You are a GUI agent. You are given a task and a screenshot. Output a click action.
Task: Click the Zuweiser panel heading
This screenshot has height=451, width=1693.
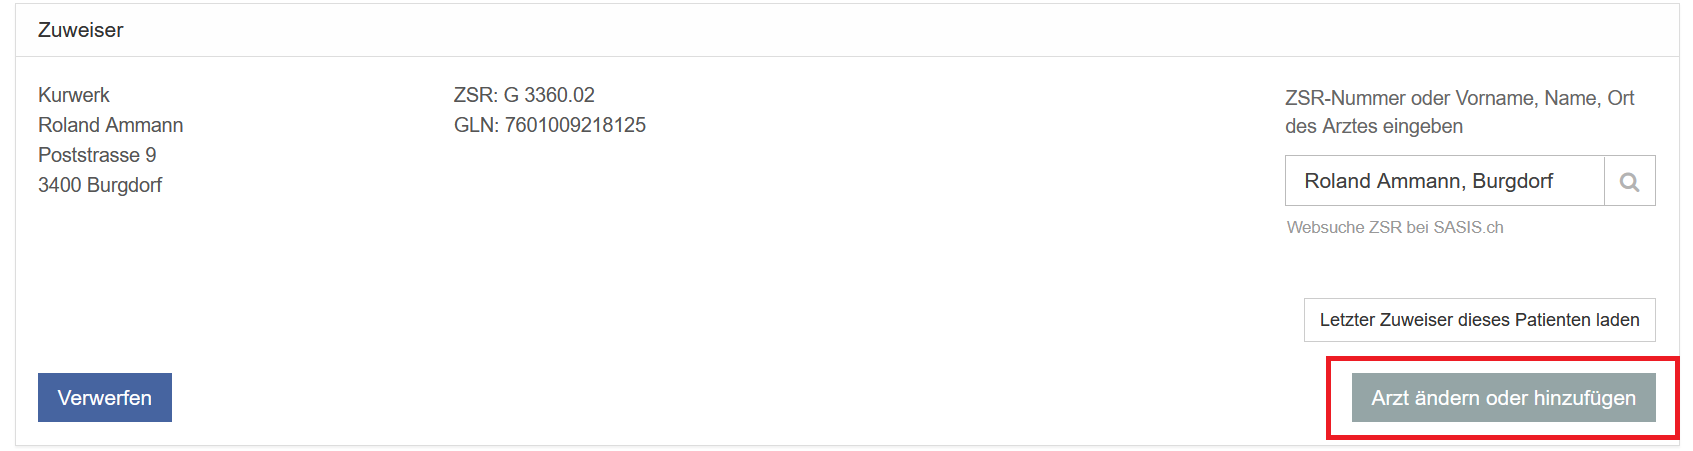click(x=81, y=30)
